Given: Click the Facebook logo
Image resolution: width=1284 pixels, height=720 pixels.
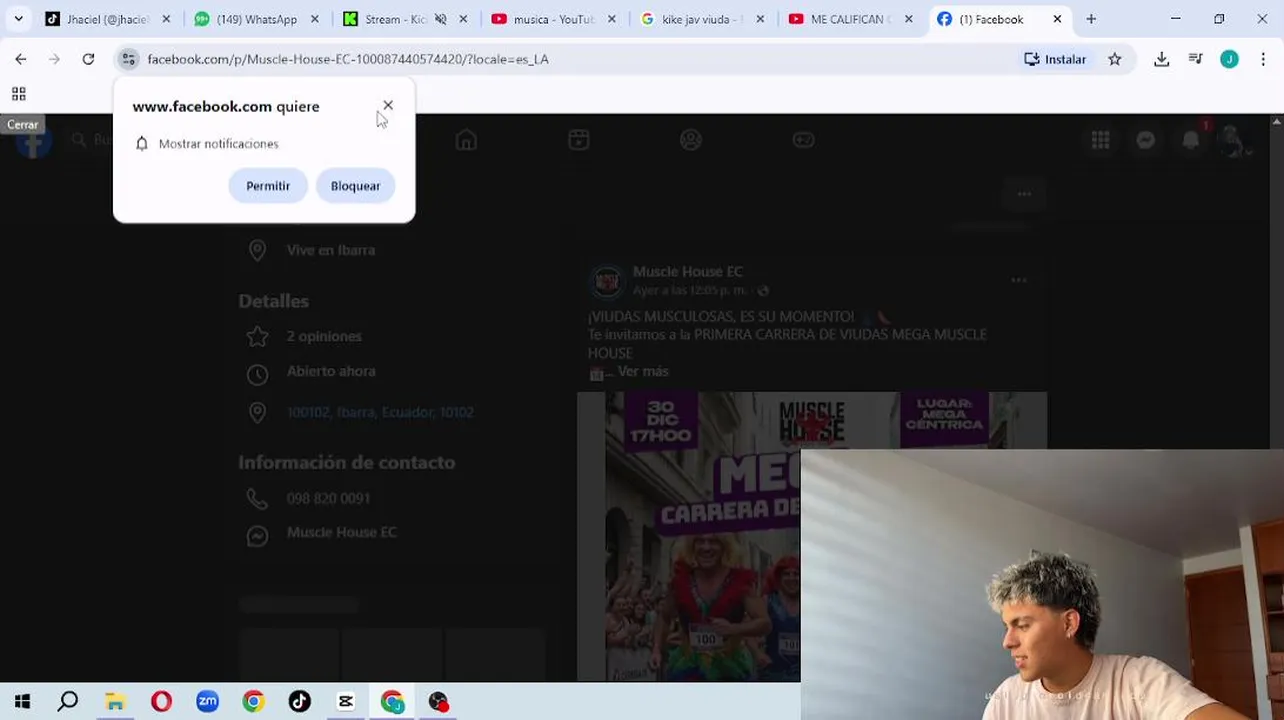Looking at the screenshot, I should click(33, 141).
